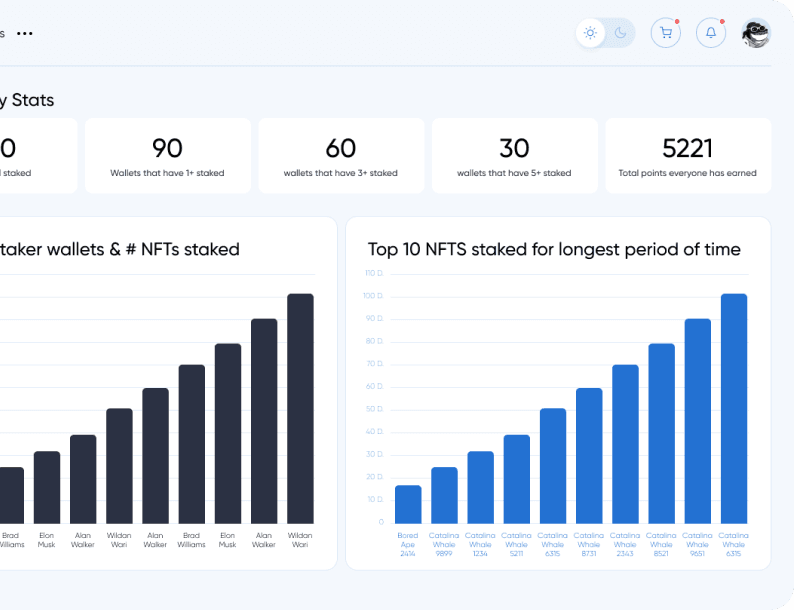Select the Catalina Whale 9651 bar
This screenshot has width=794, height=610.
[x=698, y=420]
